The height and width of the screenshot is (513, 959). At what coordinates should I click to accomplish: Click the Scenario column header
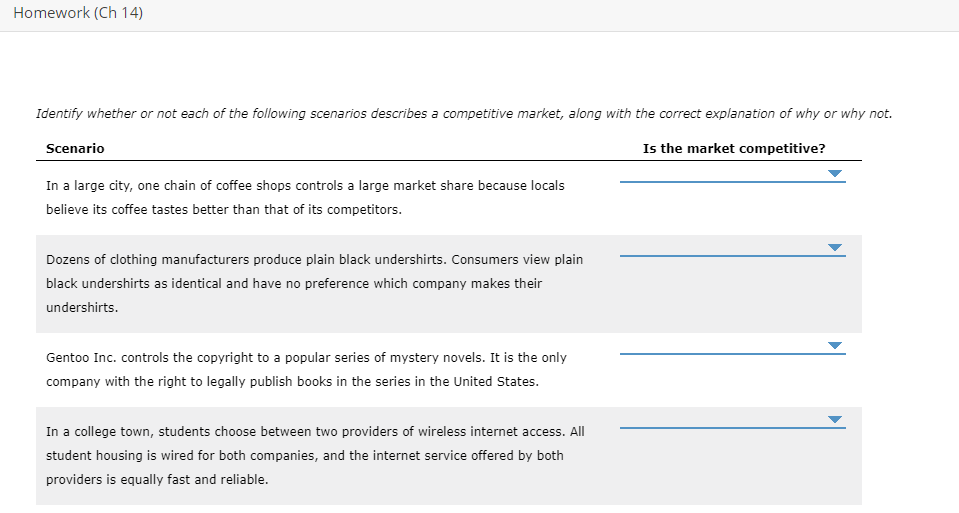(75, 148)
